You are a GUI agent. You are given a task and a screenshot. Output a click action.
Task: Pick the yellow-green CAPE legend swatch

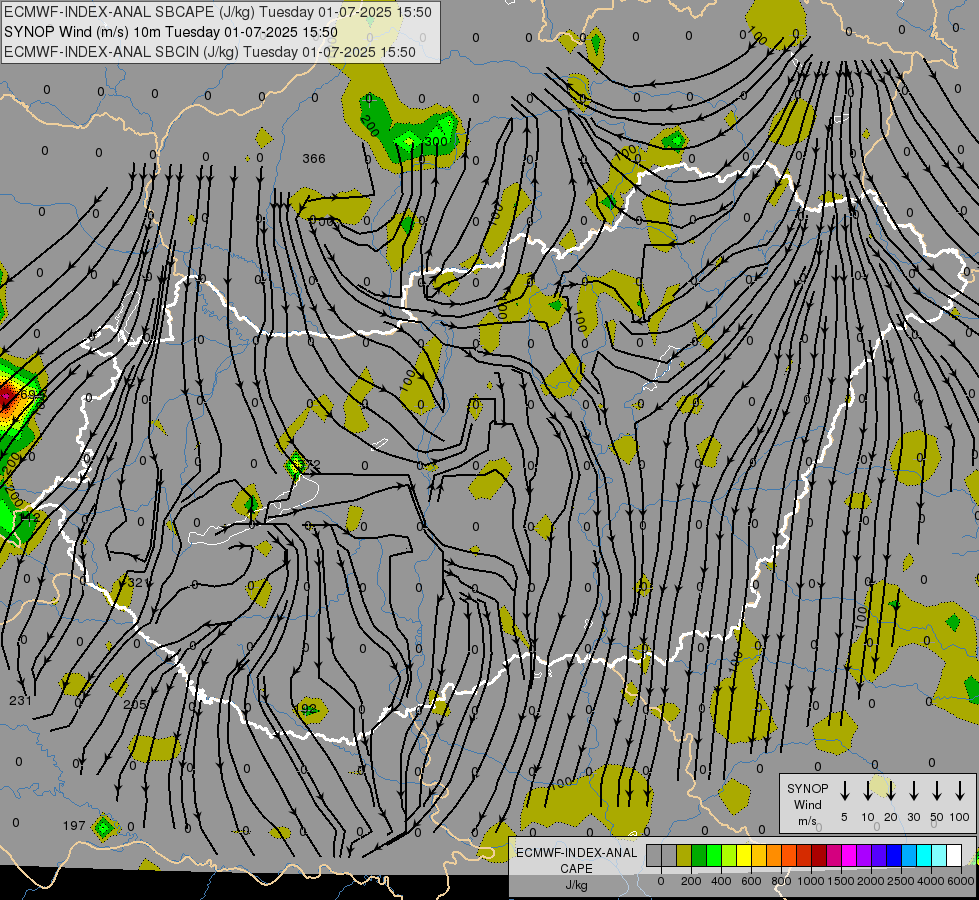click(729, 855)
